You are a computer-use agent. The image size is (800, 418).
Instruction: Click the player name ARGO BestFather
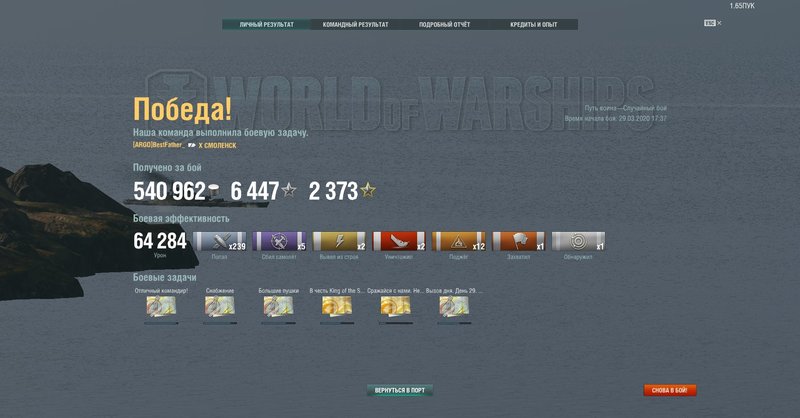click(x=159, y=145)
